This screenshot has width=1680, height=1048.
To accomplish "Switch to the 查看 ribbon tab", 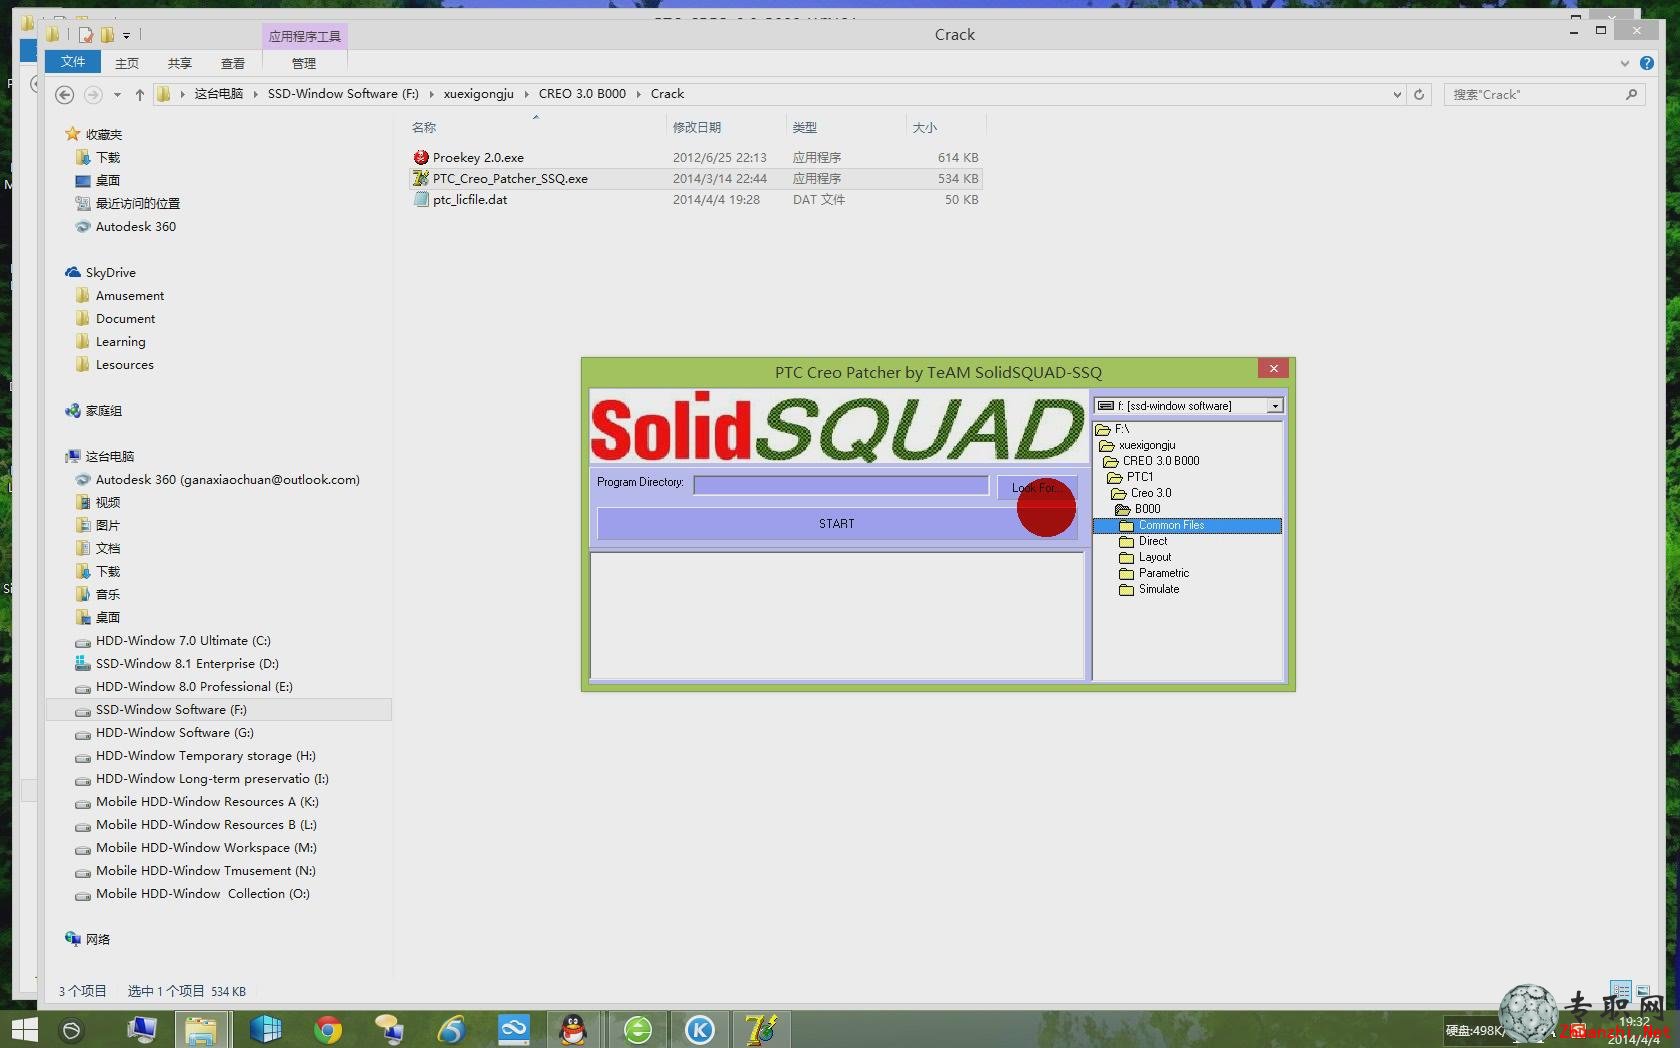I will pos(233,63).
